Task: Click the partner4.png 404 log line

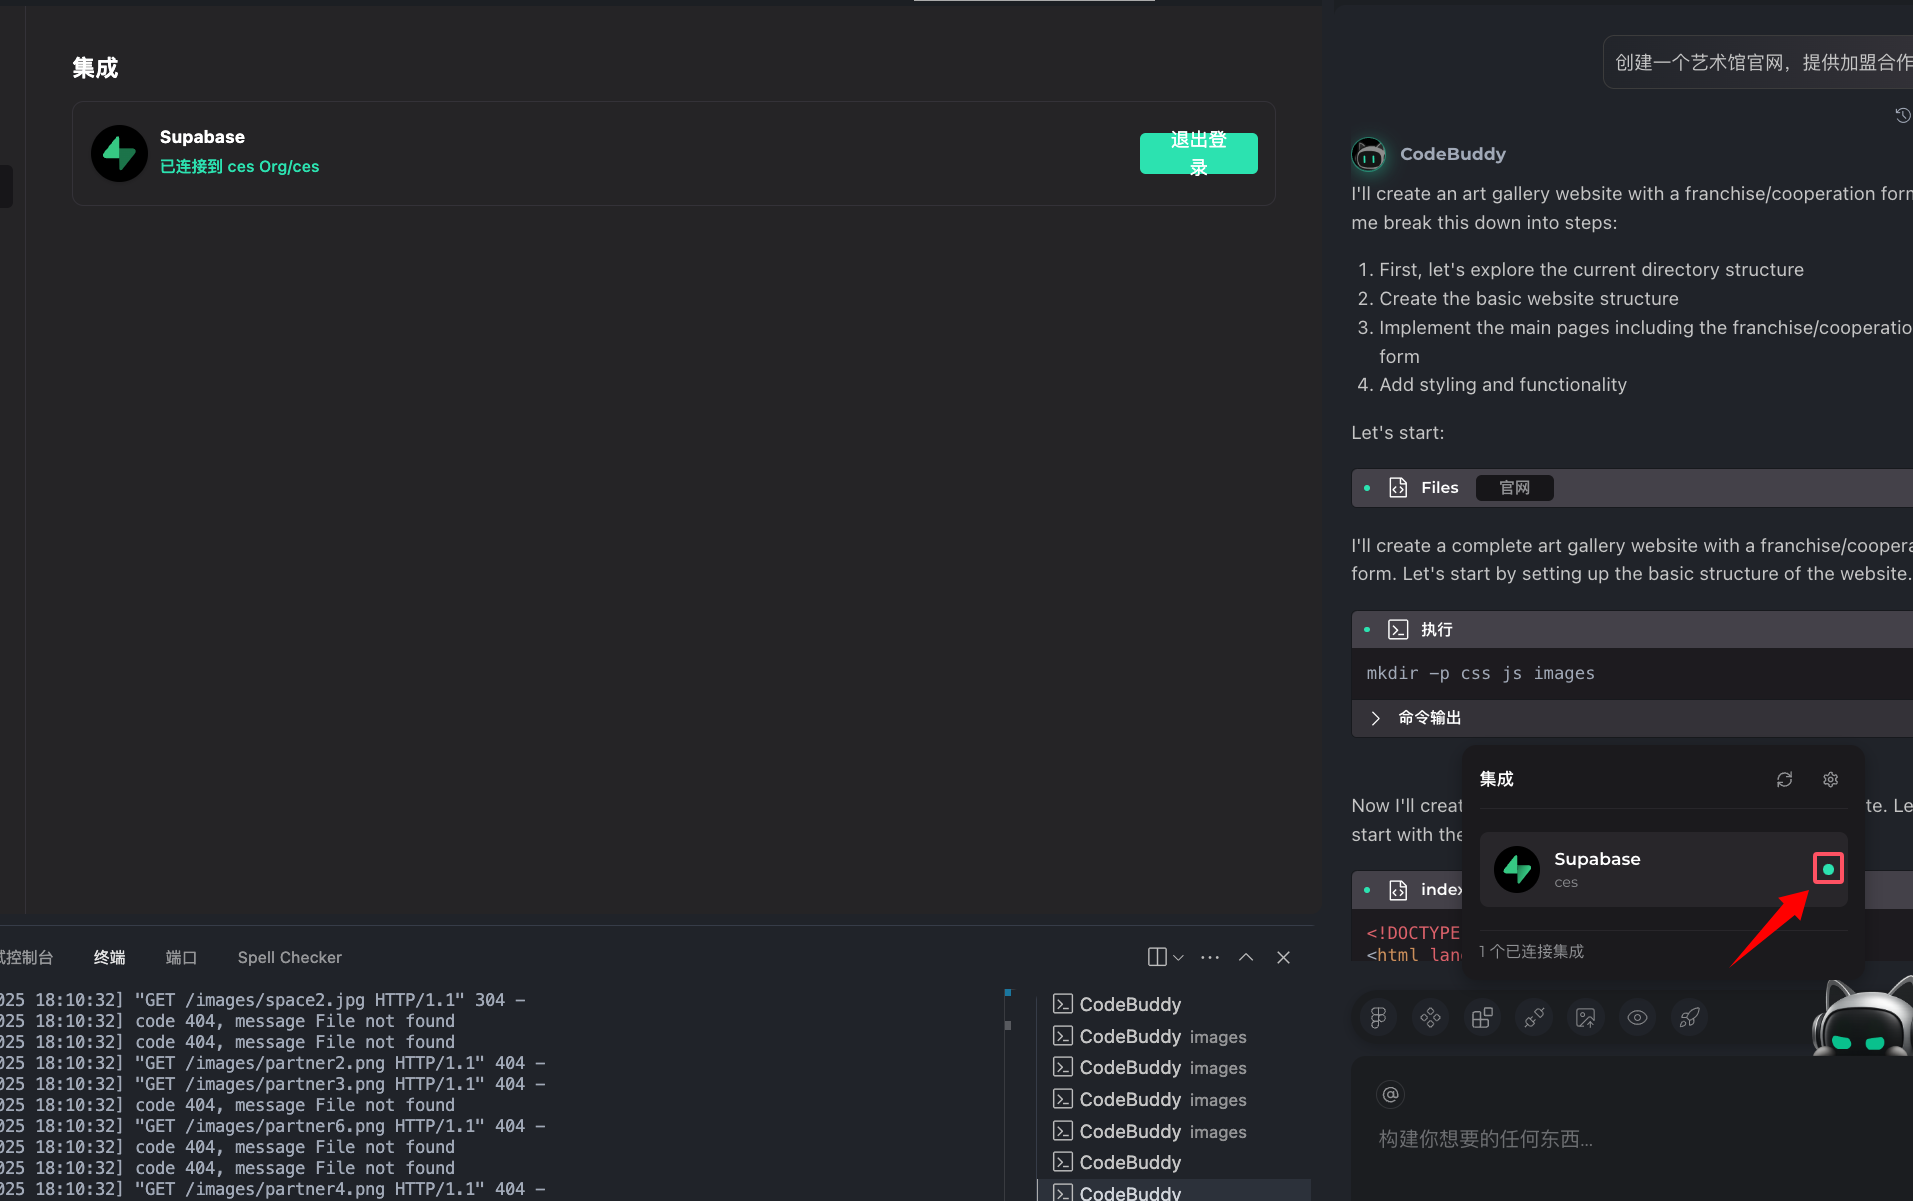Action: [273, 1189]
